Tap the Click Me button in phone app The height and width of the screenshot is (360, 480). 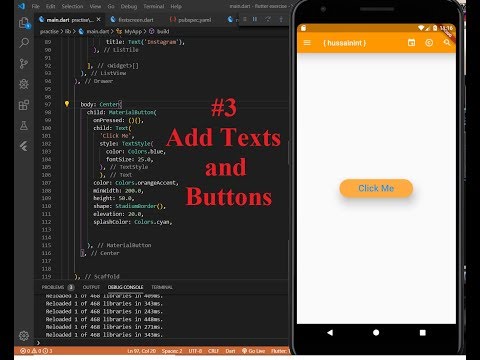pos(376,188)
